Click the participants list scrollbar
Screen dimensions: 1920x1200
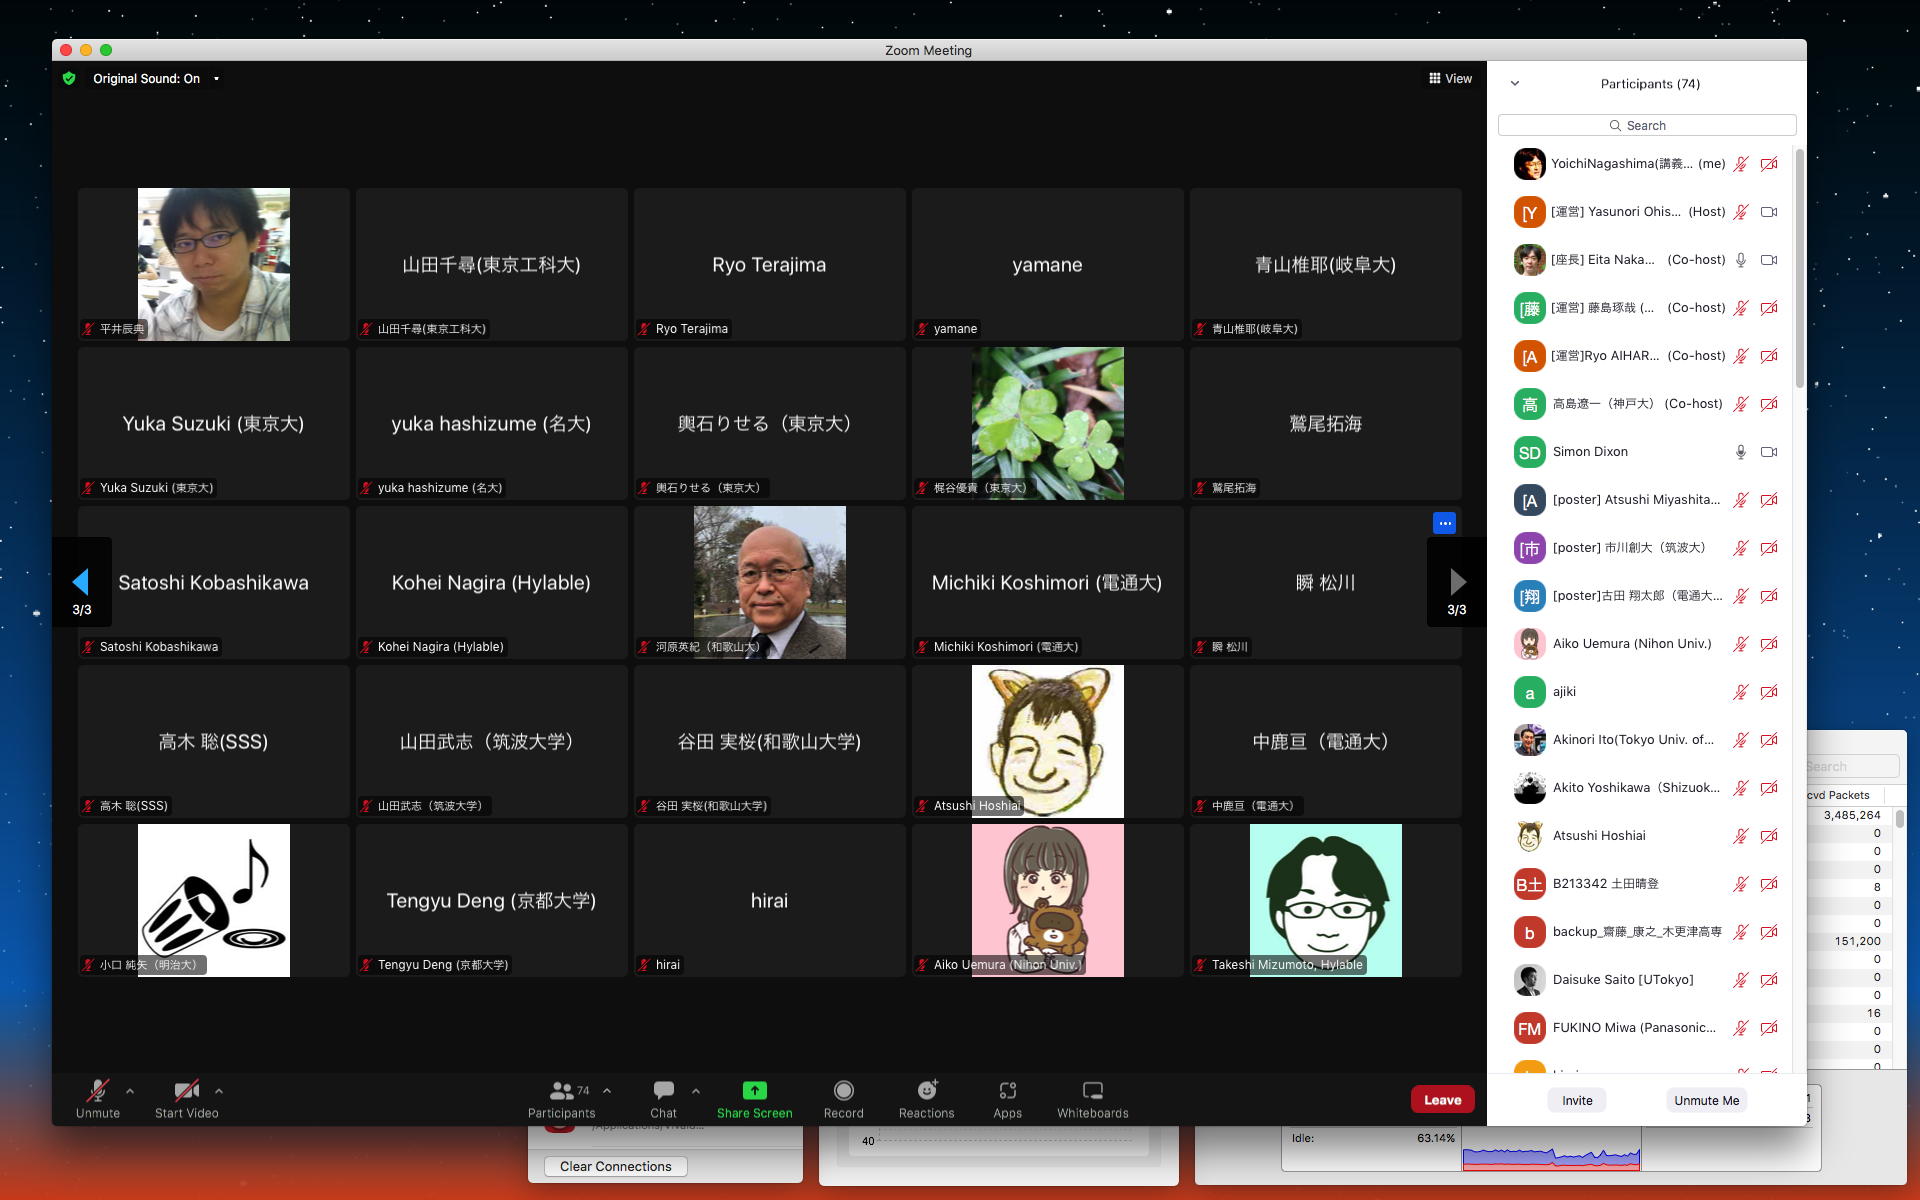[x=1799, y=270]
